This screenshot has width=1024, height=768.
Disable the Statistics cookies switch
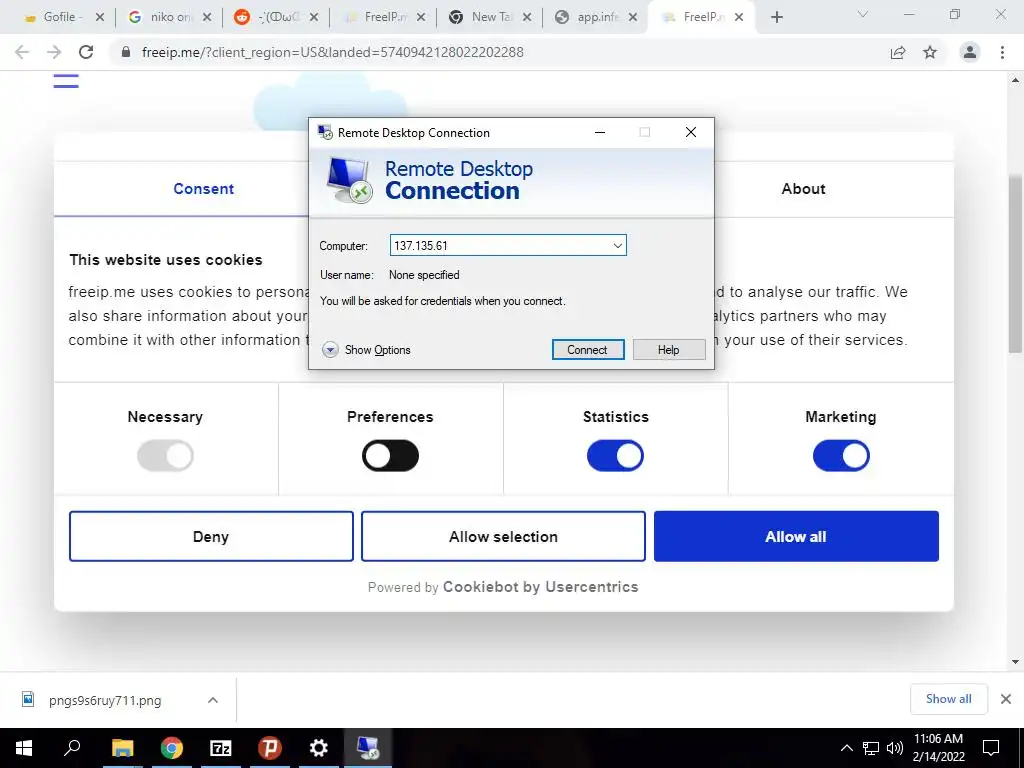click(x=615, y=456)
